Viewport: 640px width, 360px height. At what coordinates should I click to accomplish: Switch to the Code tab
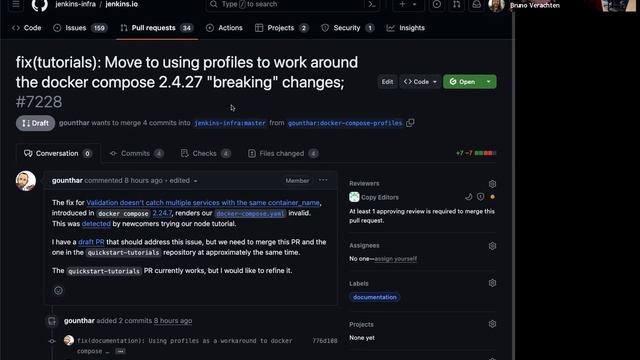click(27, 28)
